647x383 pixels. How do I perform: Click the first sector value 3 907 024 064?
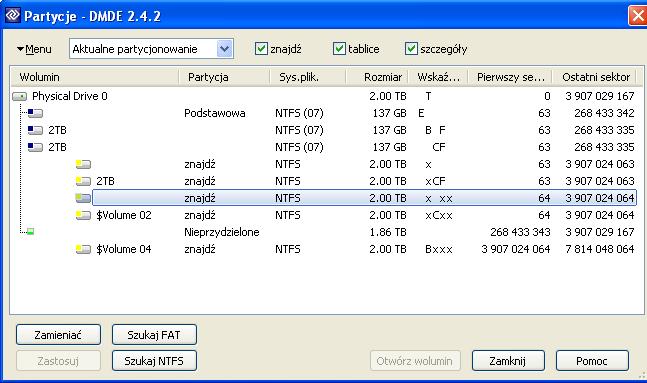(516, 249)
